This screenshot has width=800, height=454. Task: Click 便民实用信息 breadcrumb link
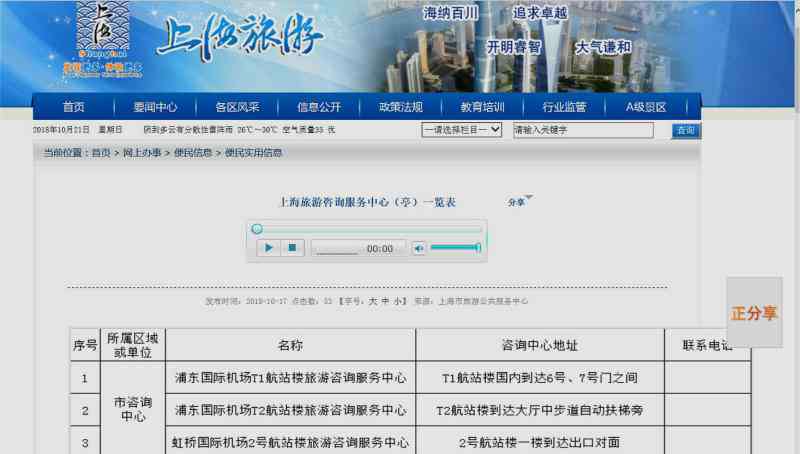[x=253, y=153]
